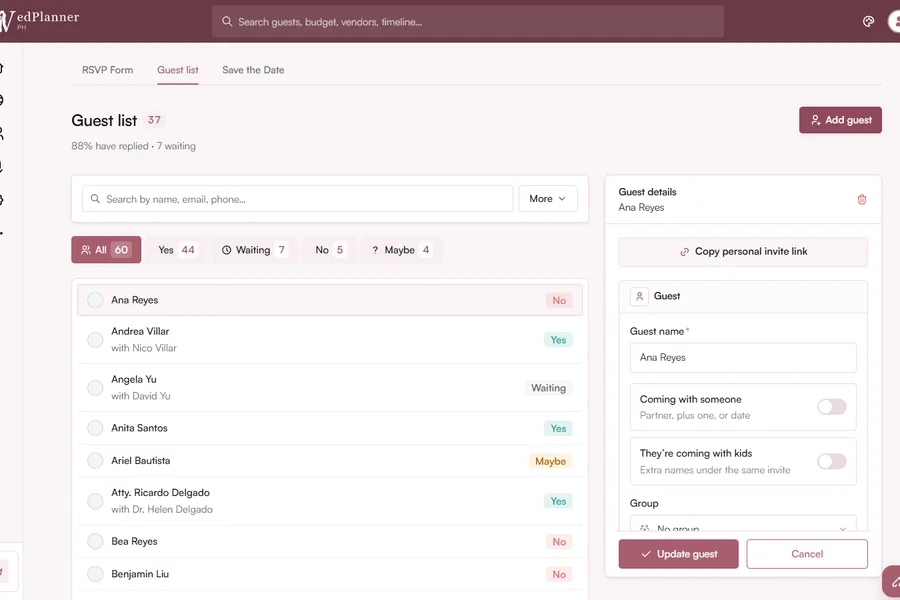The width and height of the screenshot is (900, 600).
Task: Open the More filters dropdown
Action: click(x=548, y=199)
